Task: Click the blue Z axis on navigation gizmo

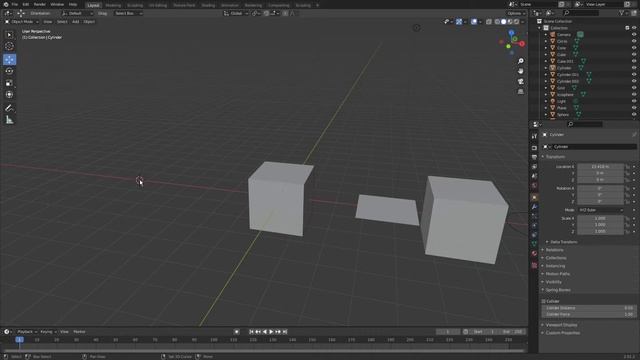Action: point(511,33)
